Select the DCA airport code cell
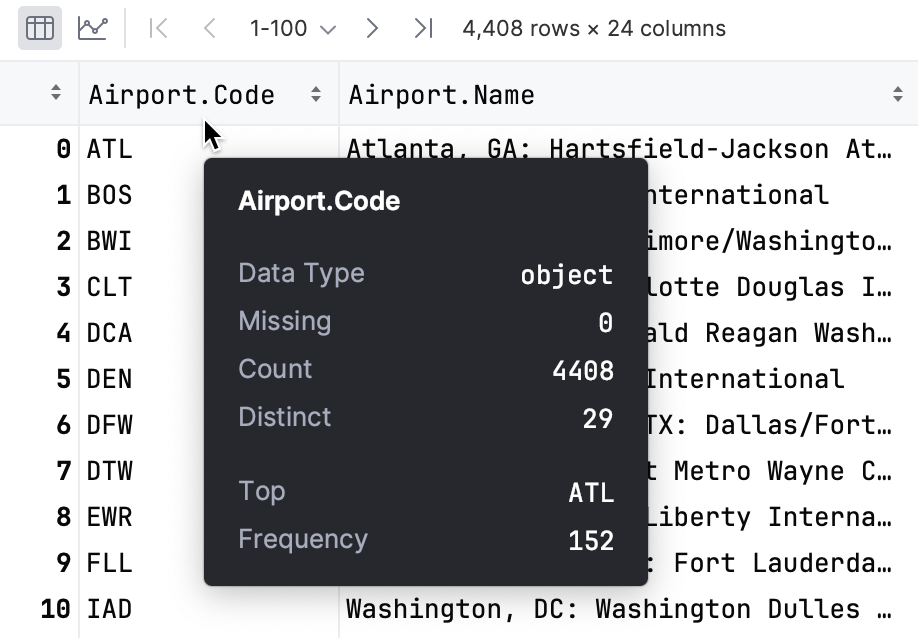The height and width of the screenshot is (638, 918). 109,333
